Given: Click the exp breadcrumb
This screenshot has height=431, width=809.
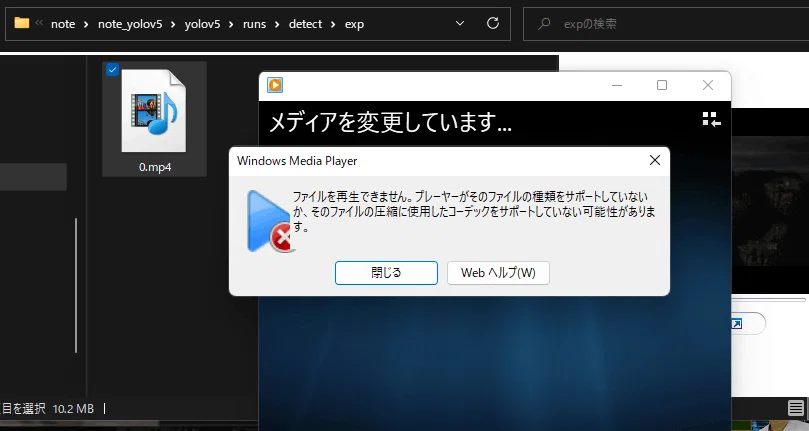Looking at the screenshot, I should click(354, 24).
